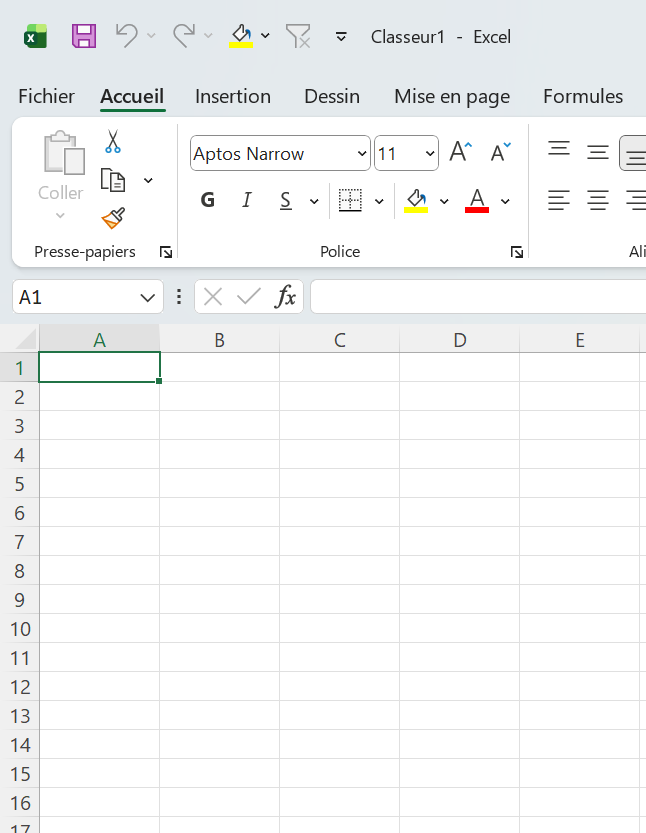
Task: Clear filter using the funnel icon in title bar
Action: coord(298,36)
